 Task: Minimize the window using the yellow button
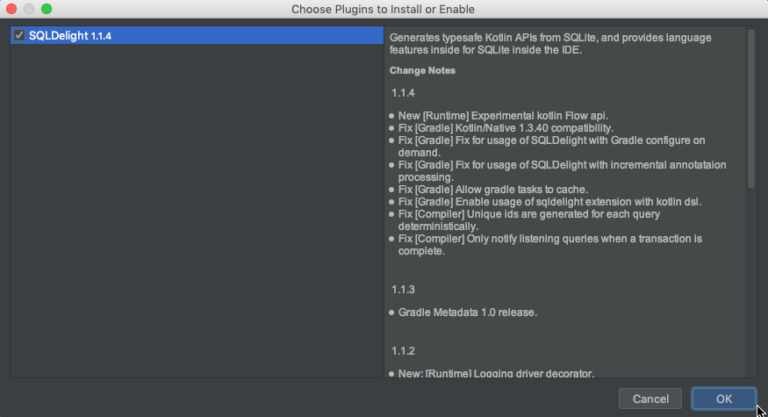point(29,9)
